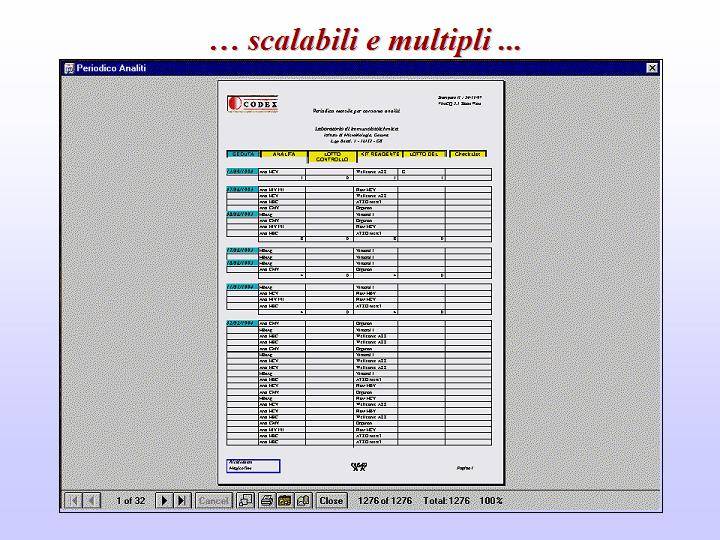Screen dimensions: 720x540
Task: Click the Periodico Analiti title bar icon
Action: pos(70,68)
